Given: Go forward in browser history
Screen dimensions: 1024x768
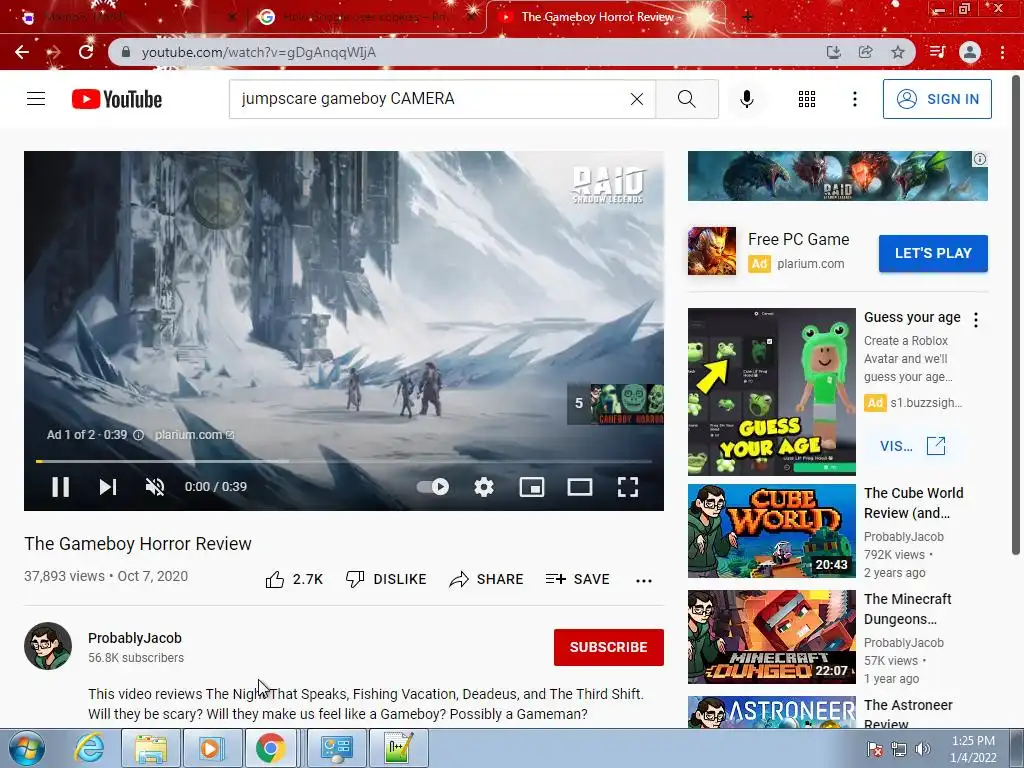Looking at the screenshot, I should [x=54, y=52].
